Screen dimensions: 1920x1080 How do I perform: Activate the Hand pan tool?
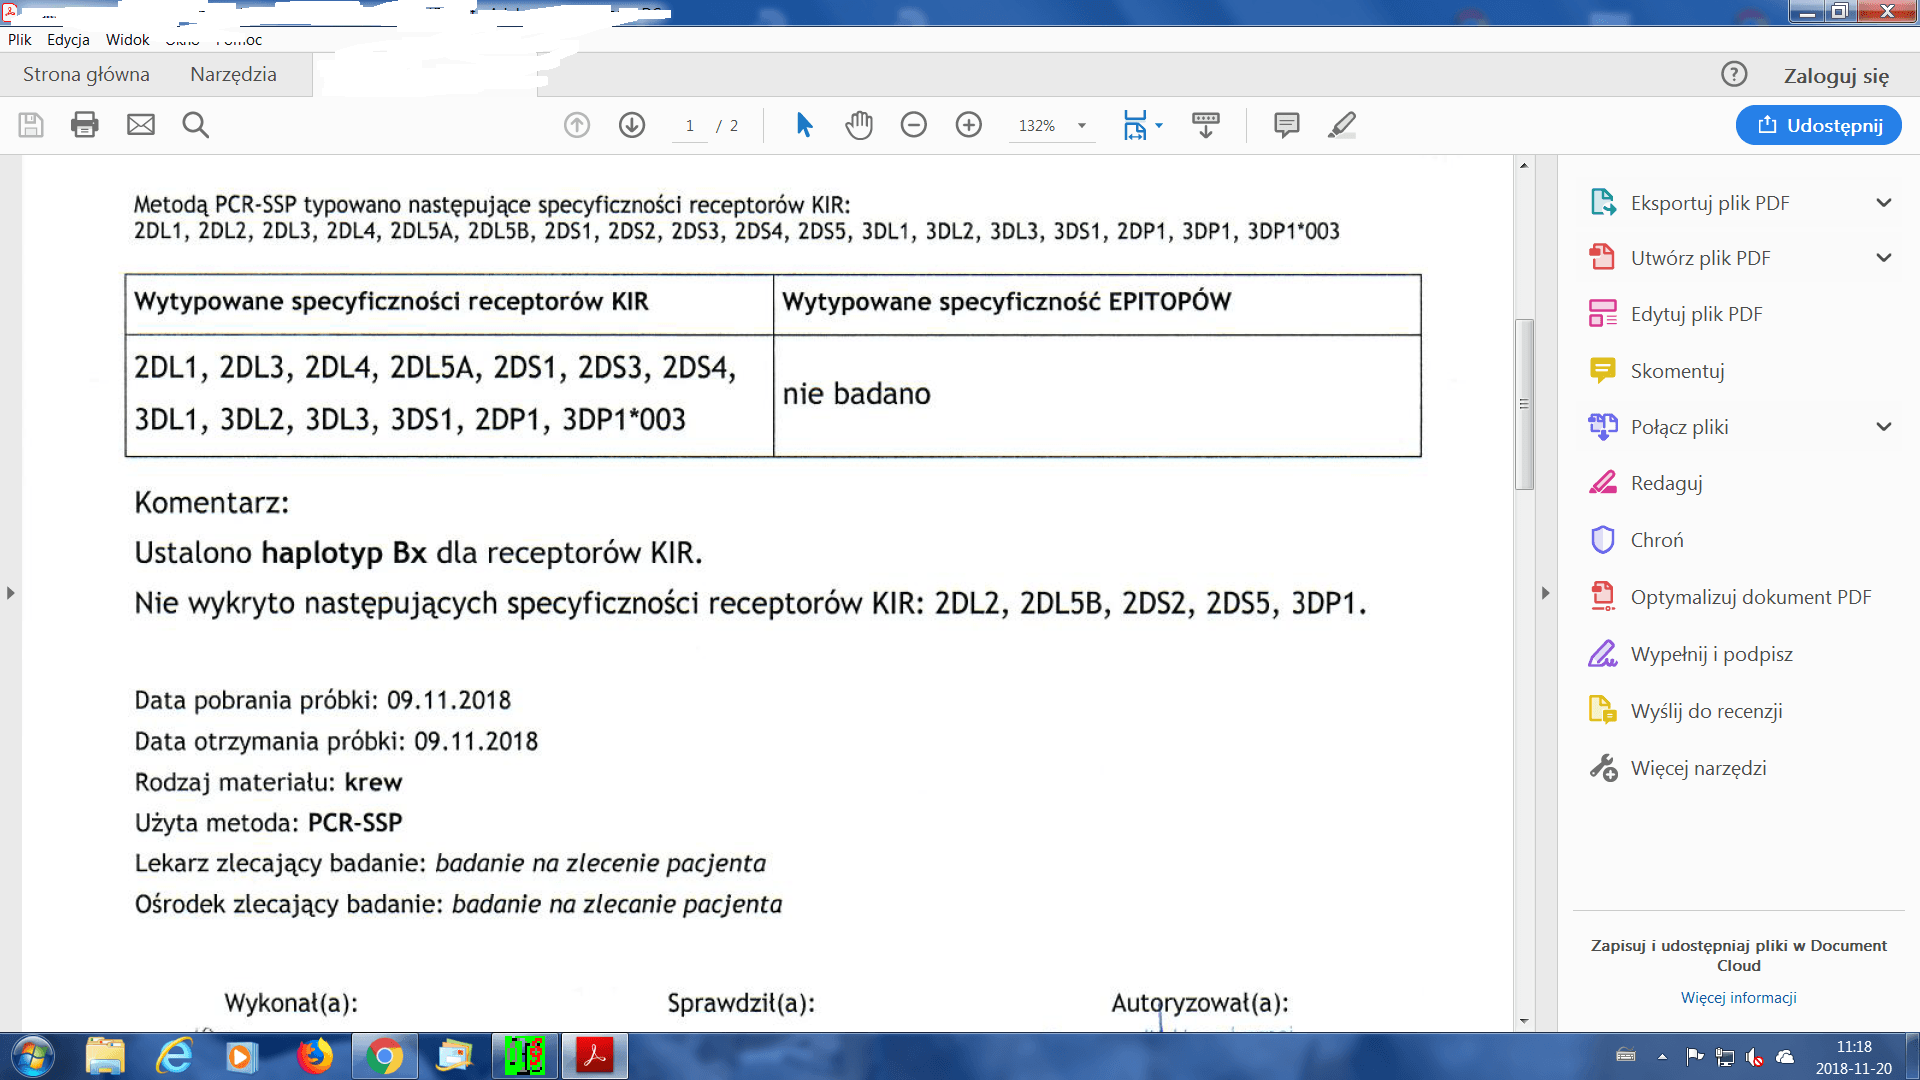(859, 125)
